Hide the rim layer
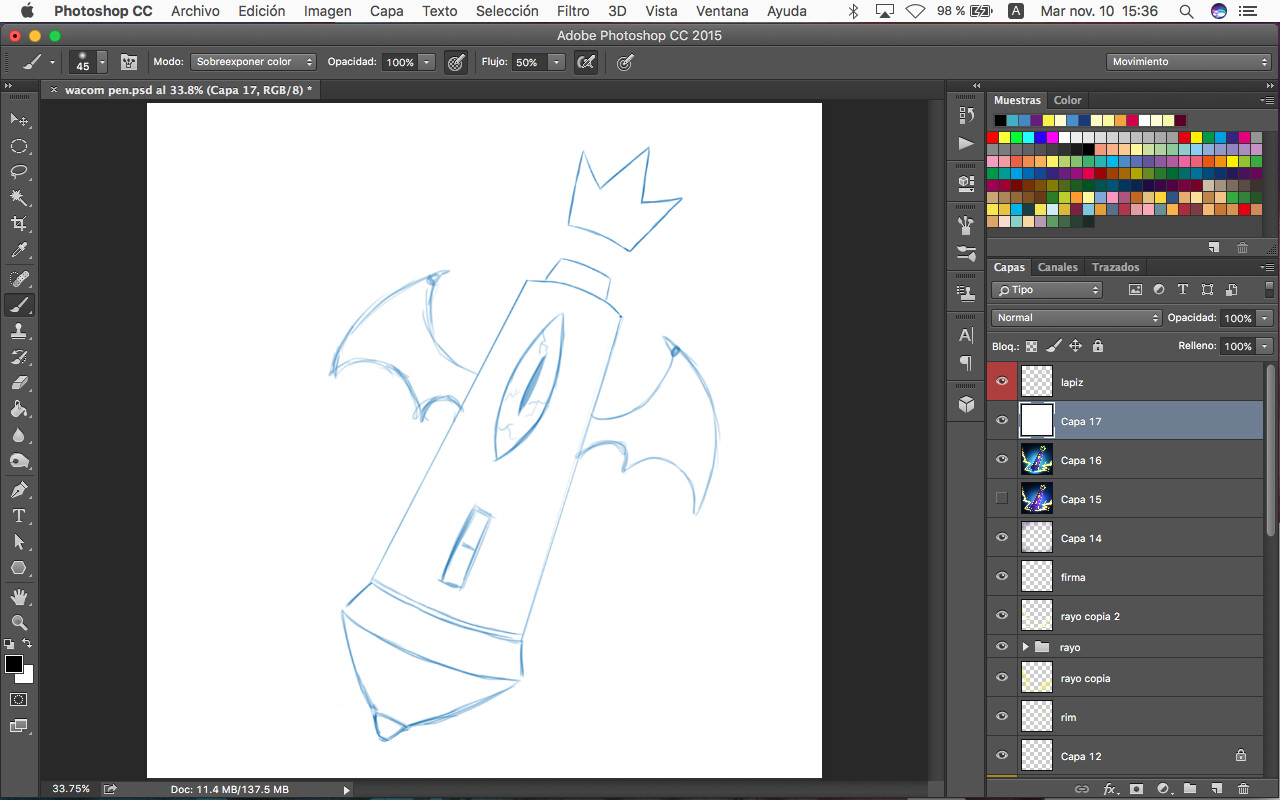This screenshot has height=800, width=1280. click(x=1002, y=717)
